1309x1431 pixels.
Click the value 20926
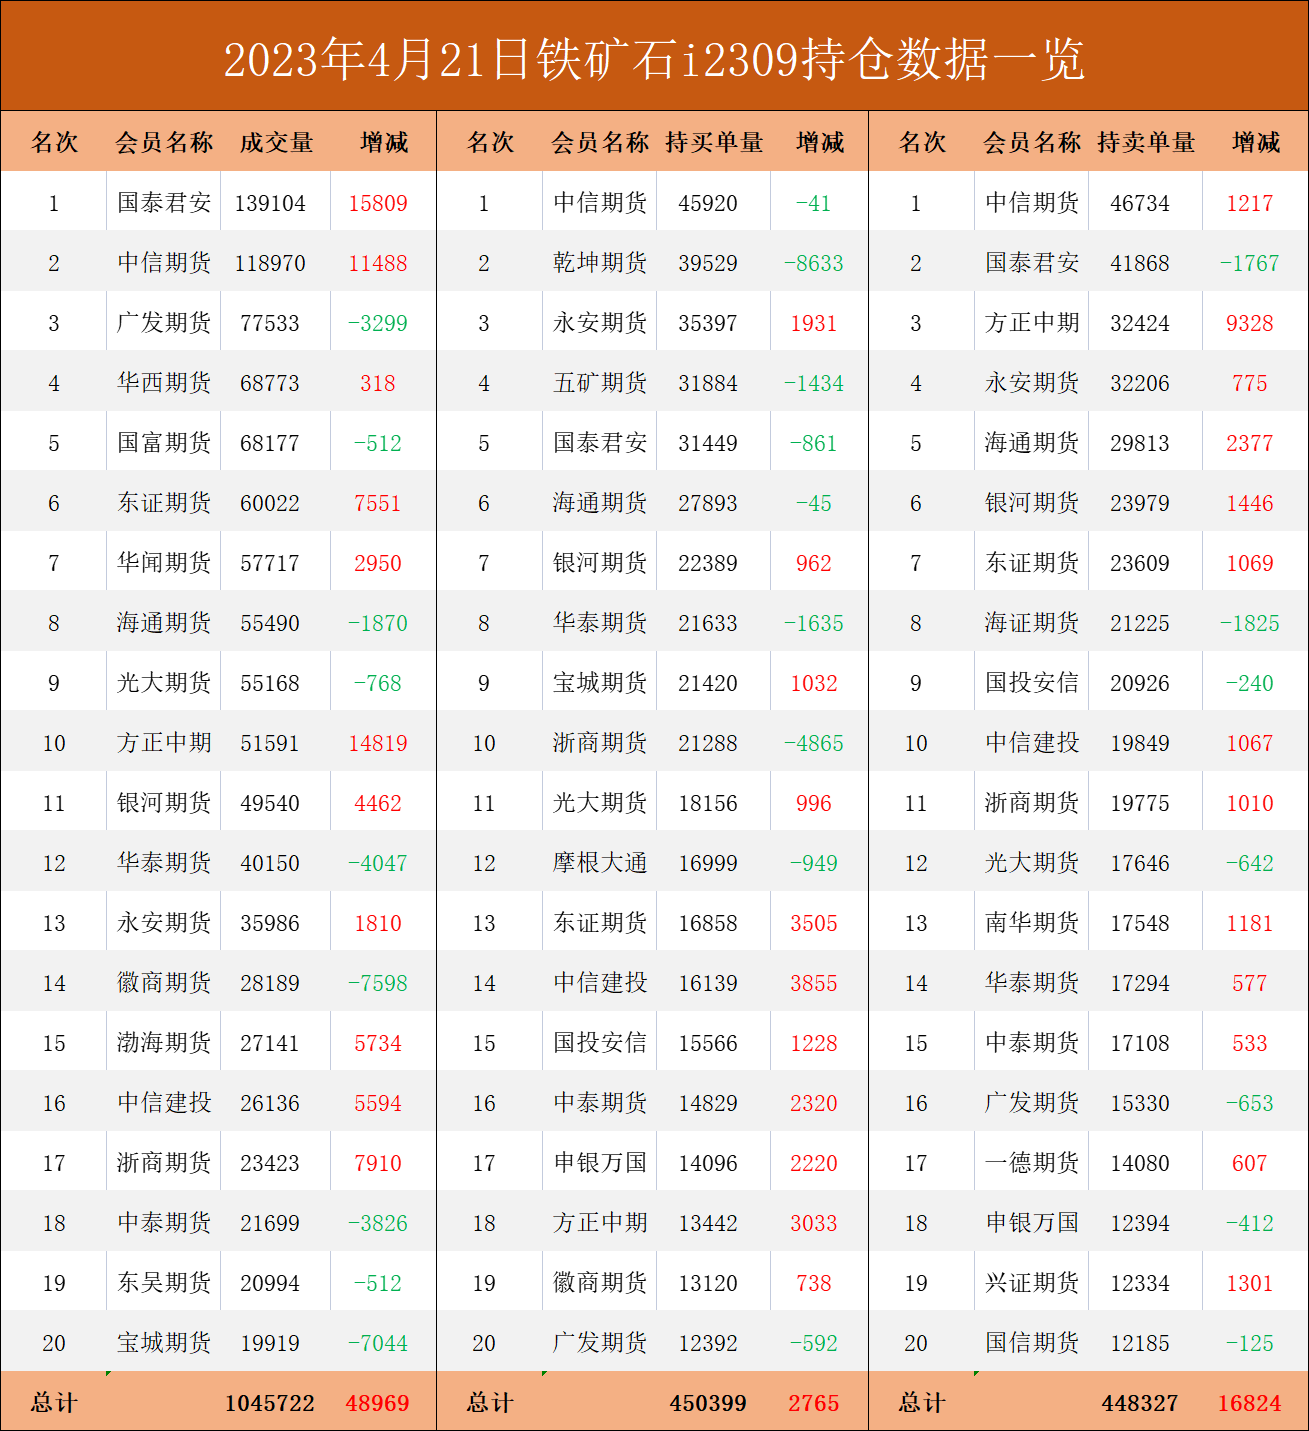[x=1140, y=683]
